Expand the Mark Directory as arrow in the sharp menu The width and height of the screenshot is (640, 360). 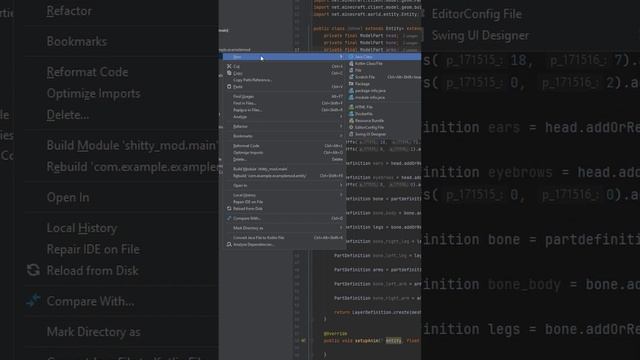pyautogui.click(x=341, y=228)
